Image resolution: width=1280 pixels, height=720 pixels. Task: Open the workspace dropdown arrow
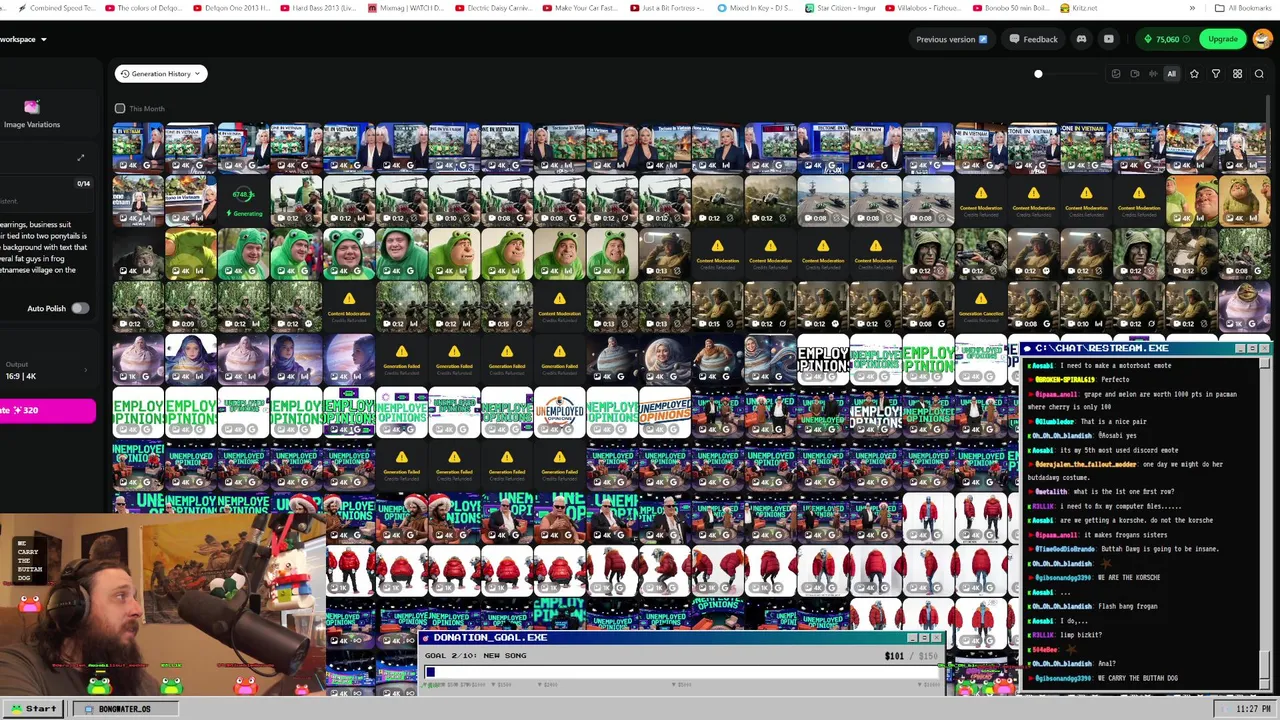point(43,39)
